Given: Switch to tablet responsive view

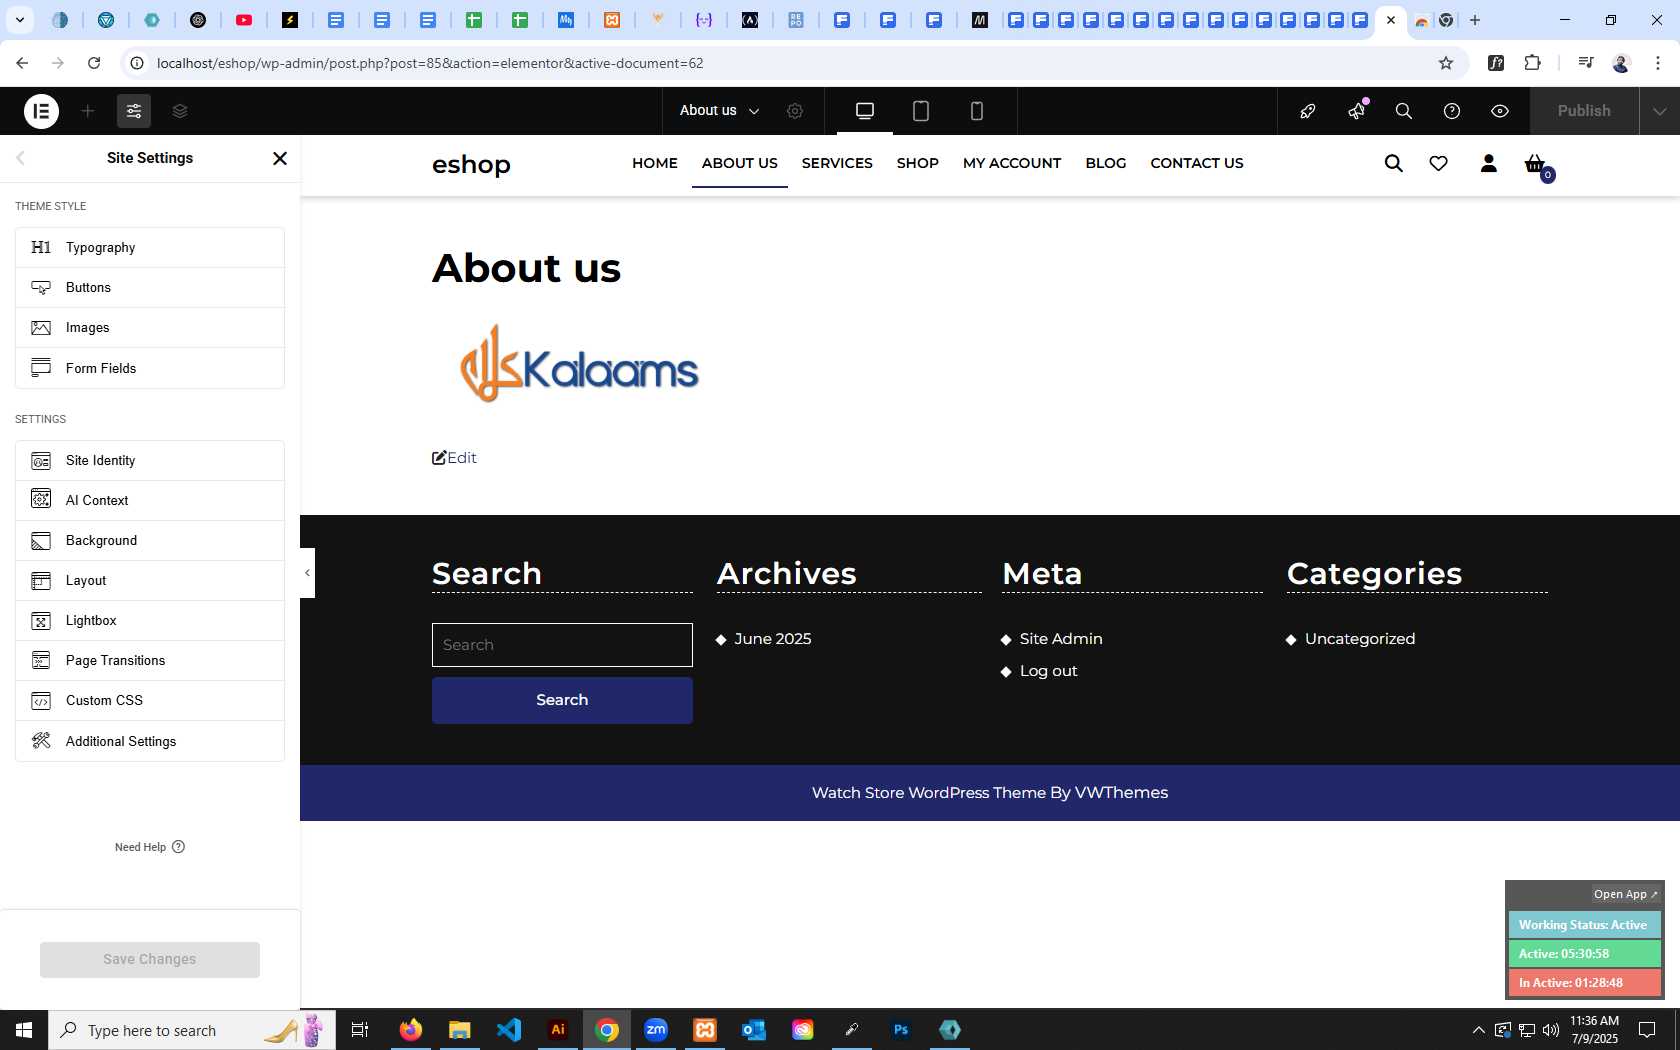Looking at the screenshot, I should click(x=921, y=111).
